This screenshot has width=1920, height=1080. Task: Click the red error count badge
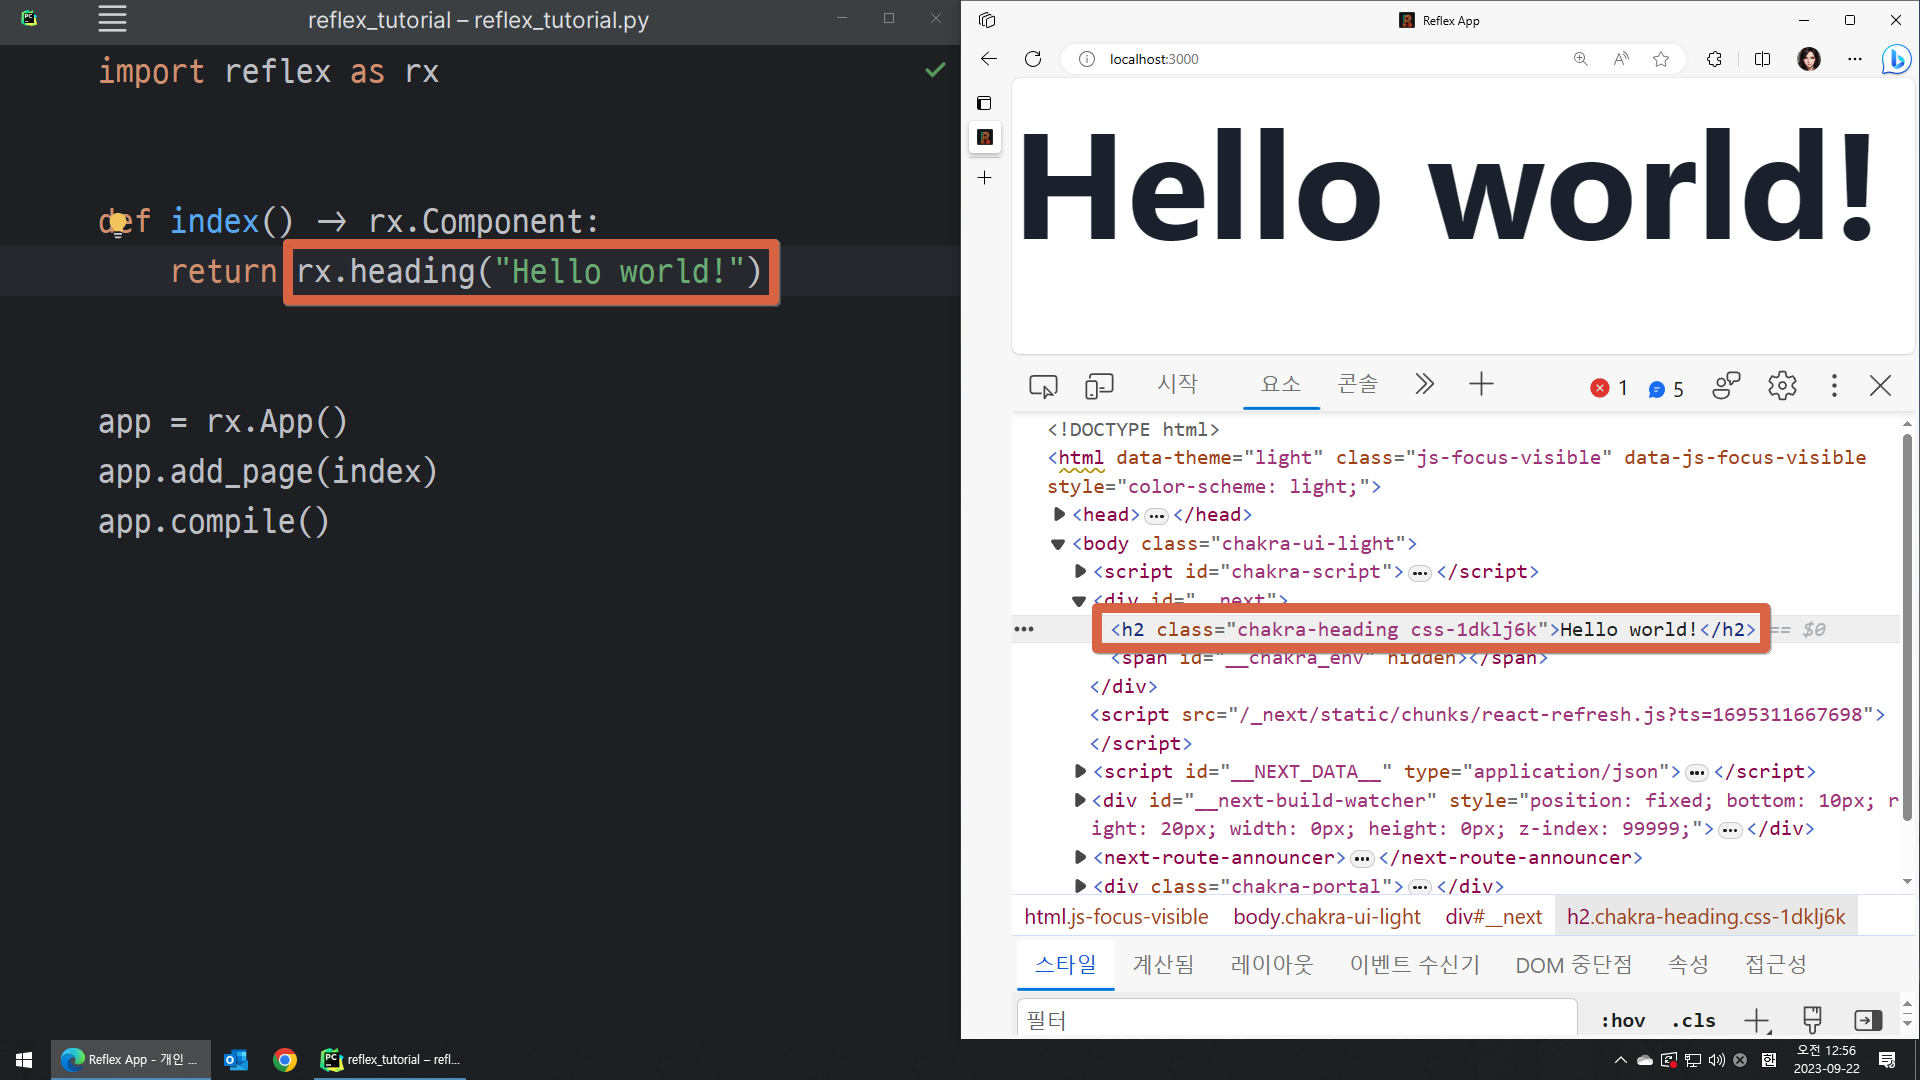click(1608, 388)
